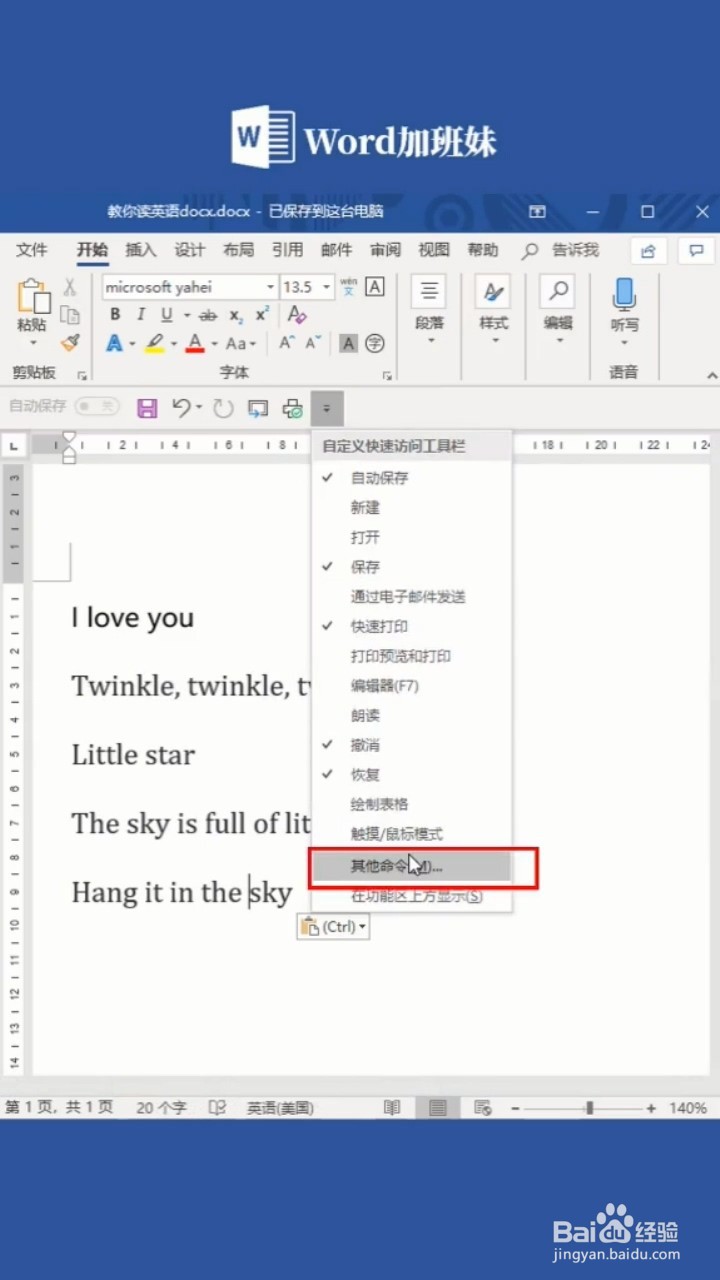Open the Paragraph (段落) group
720x1280 pixels.
(x=429, y=309)
